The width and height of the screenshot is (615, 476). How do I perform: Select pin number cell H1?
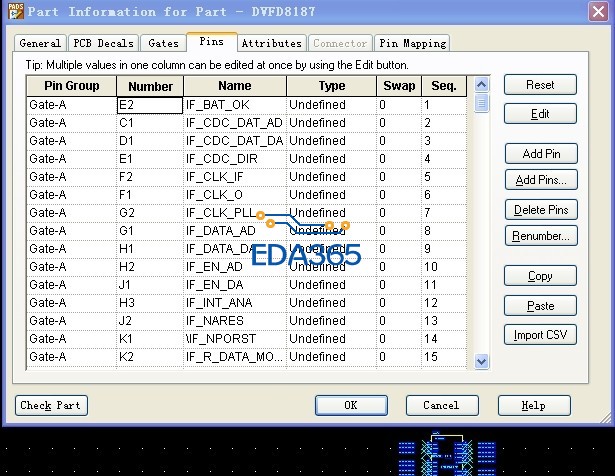coord(150,249)
